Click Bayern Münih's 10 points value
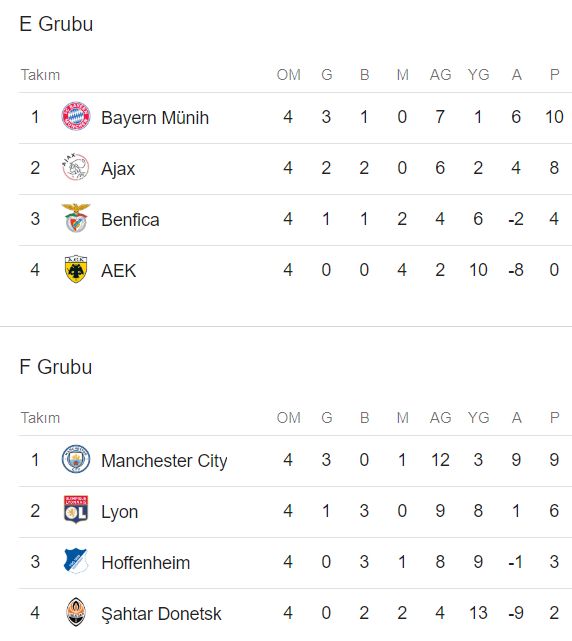 [554, 117]
